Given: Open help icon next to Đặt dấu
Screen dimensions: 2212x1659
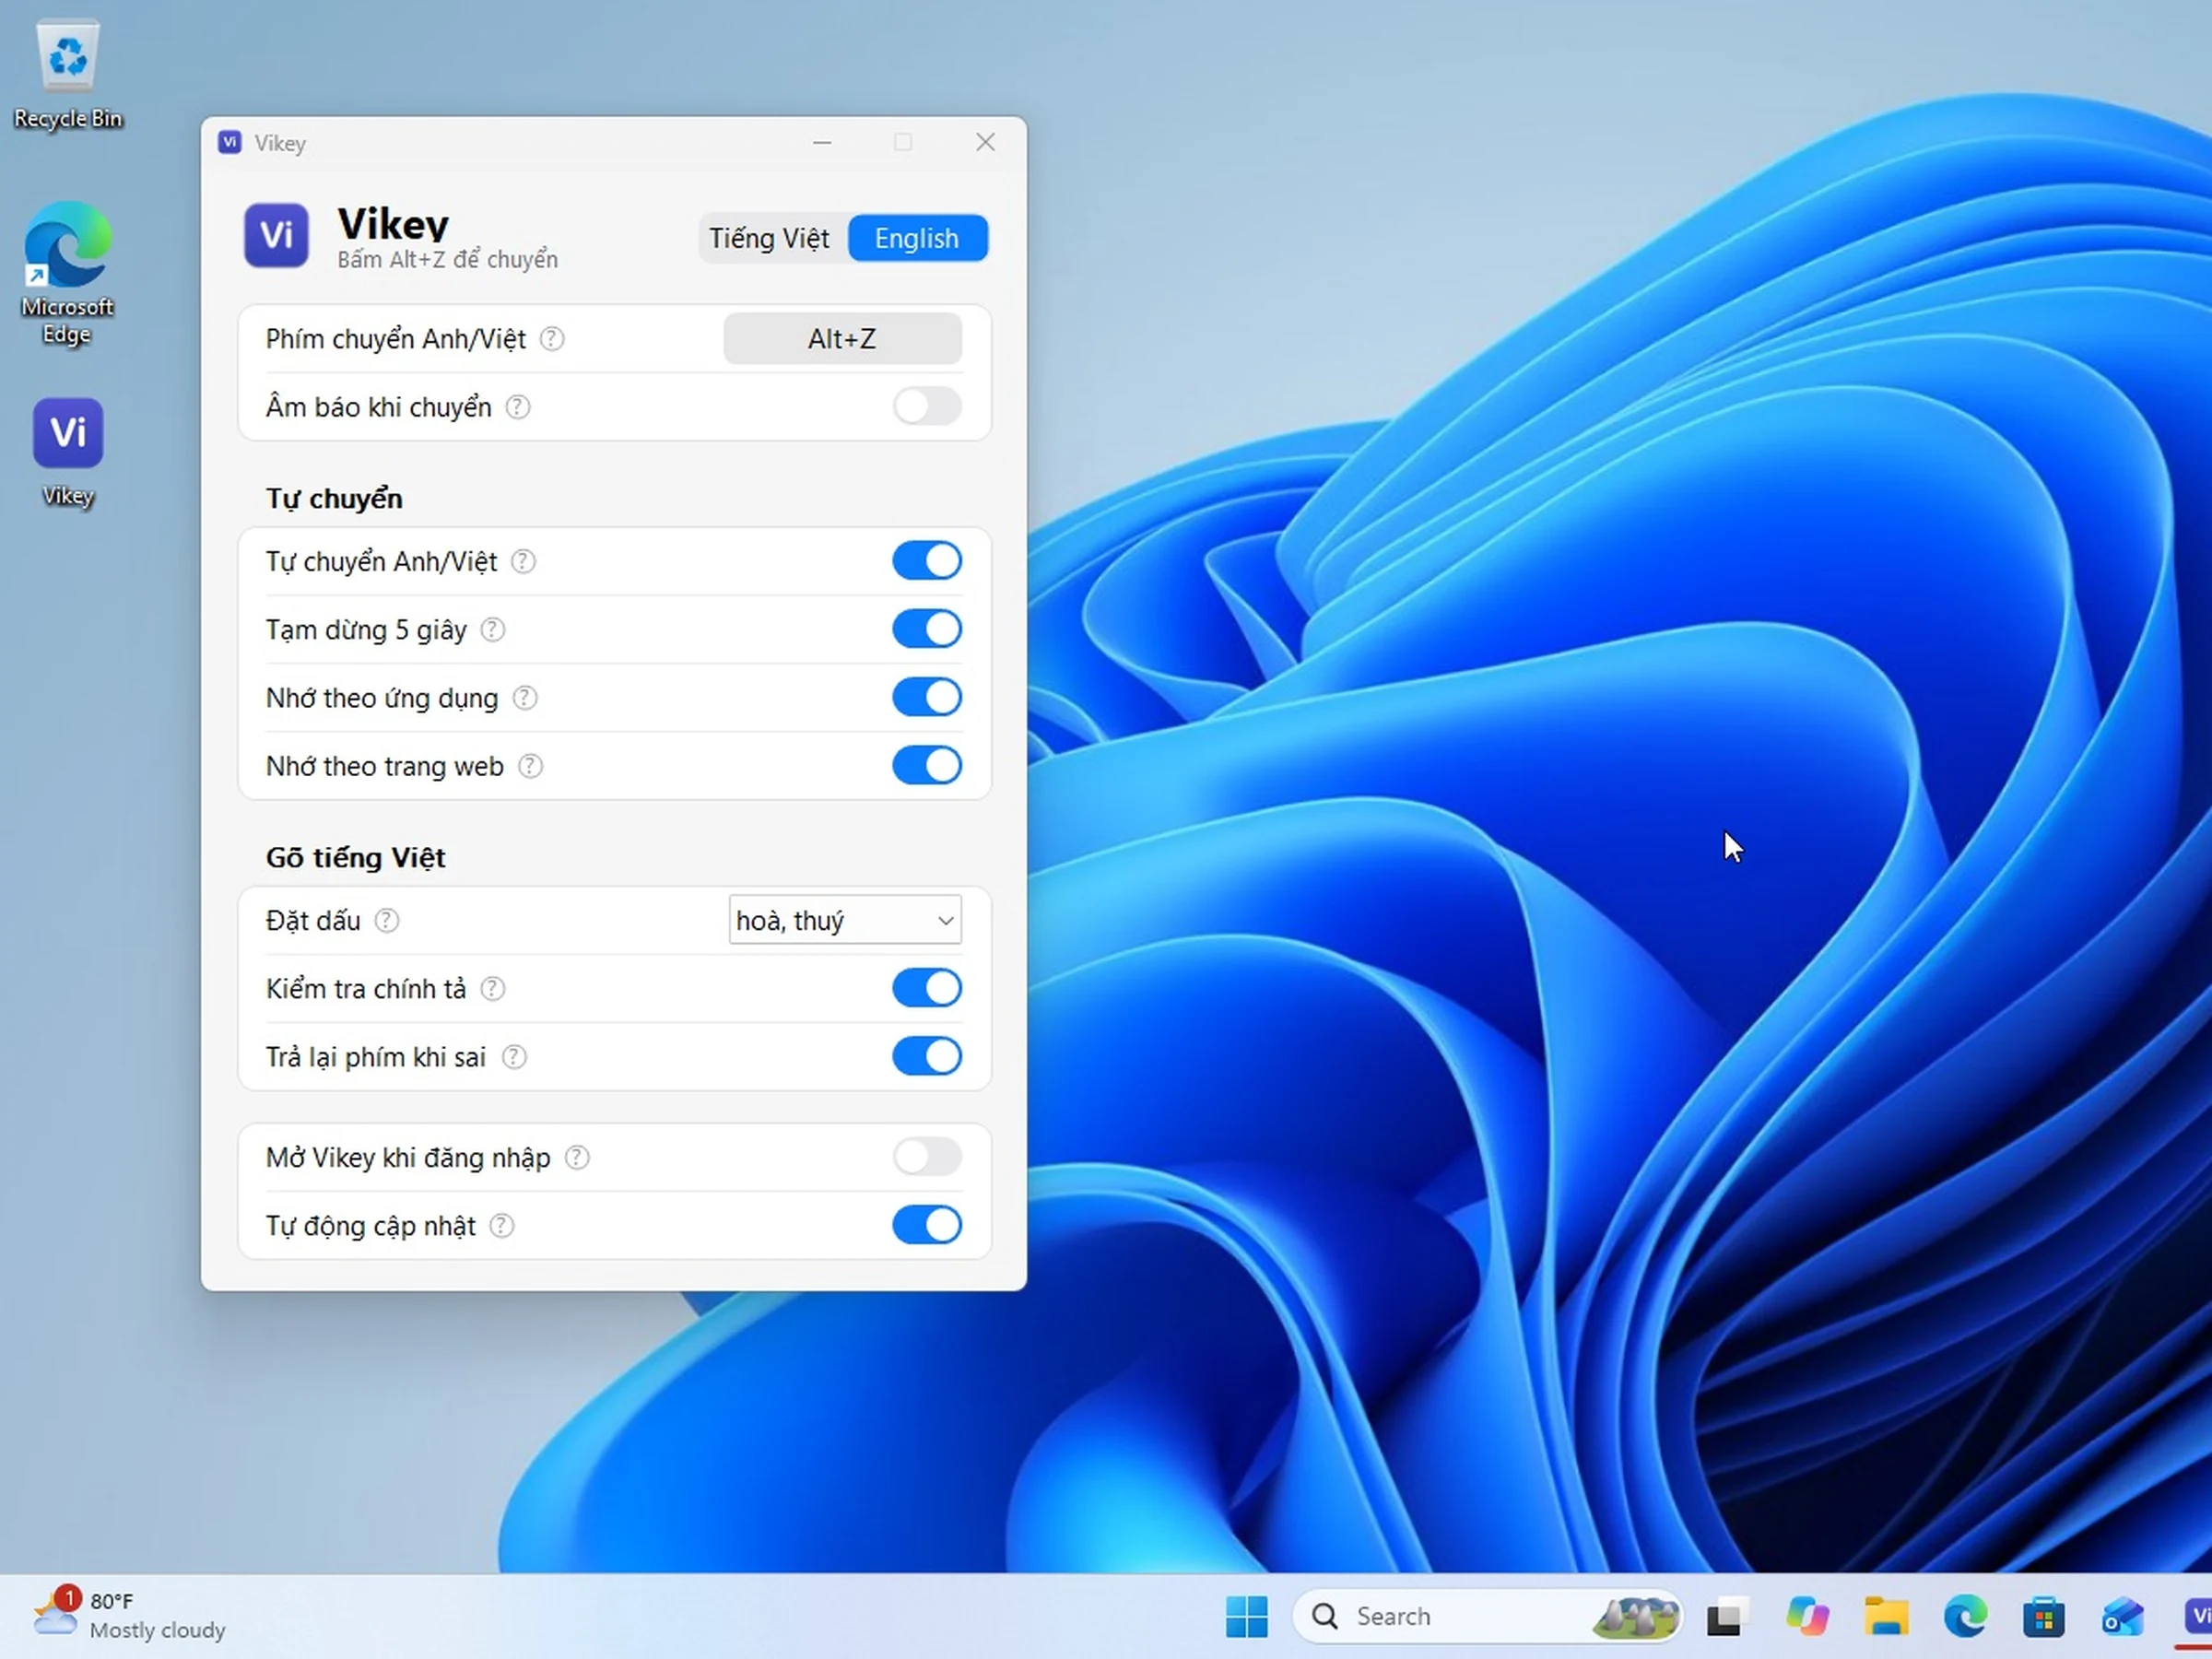Looking at the screenshot, I should tap(387, 921).
